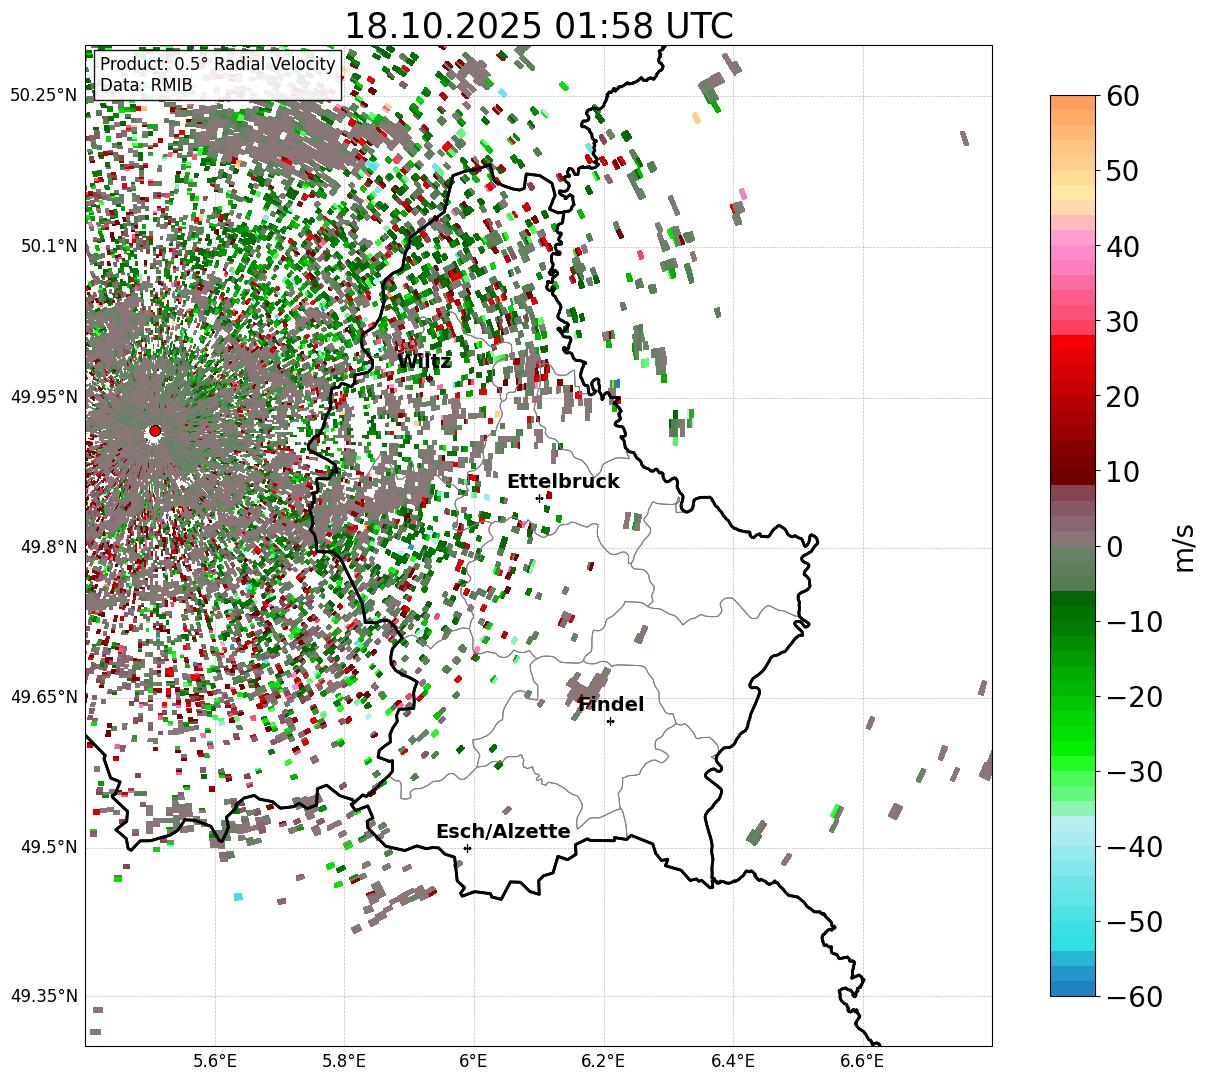Select the Esch/Alzette city label
Image resolution: width=1207 pixels, height=1081 pixels.
[x=503, y=832]
